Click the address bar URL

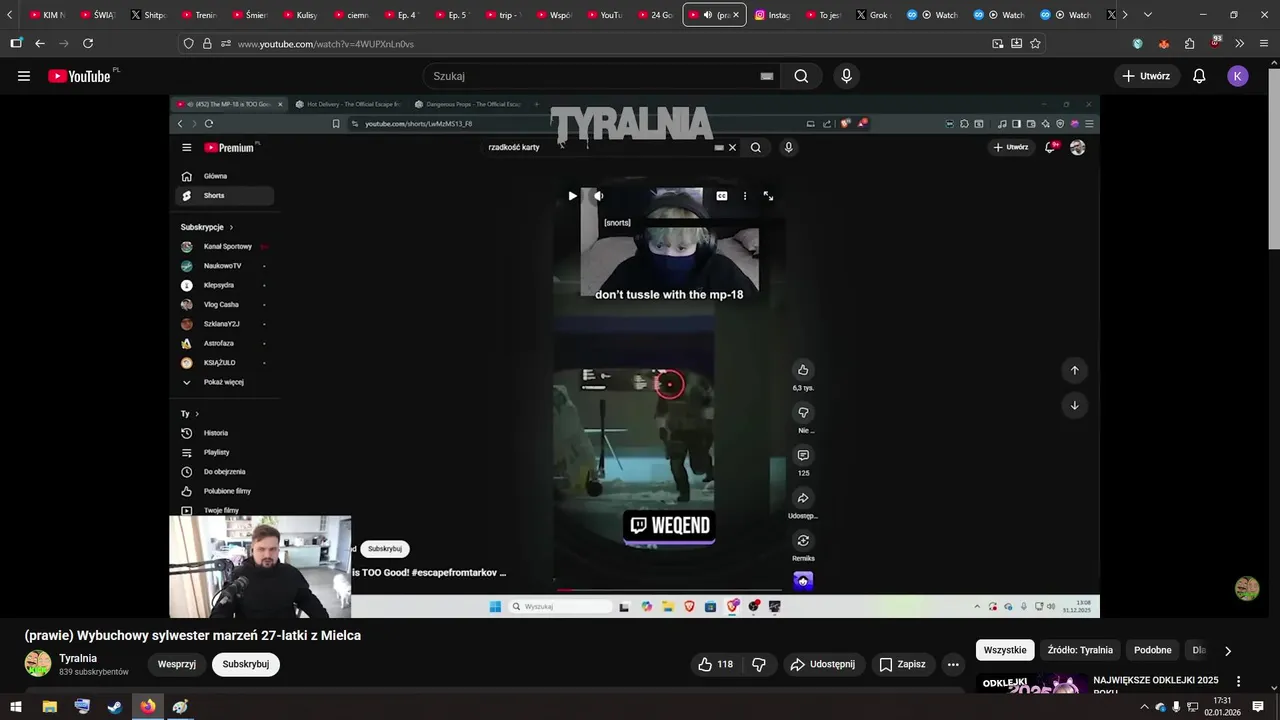pos(326,44)
